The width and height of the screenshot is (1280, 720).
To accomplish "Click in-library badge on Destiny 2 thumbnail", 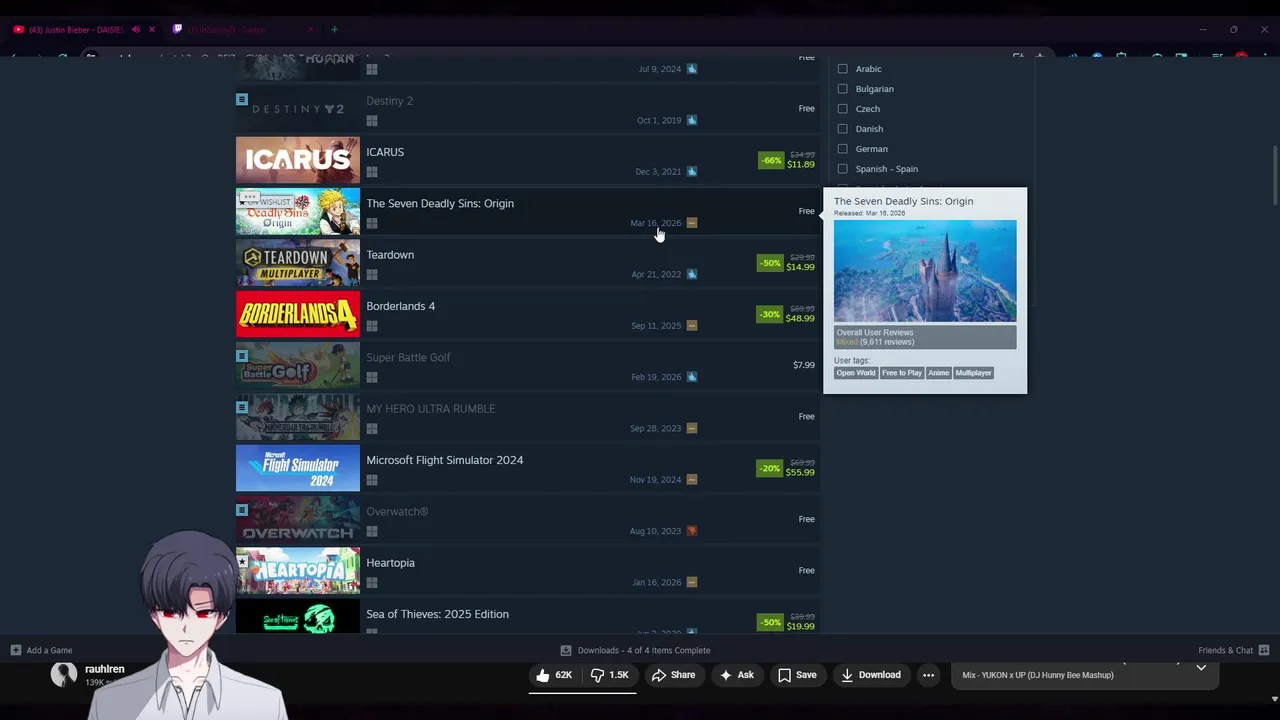I will pyautogui.click(x=242, y=99).
